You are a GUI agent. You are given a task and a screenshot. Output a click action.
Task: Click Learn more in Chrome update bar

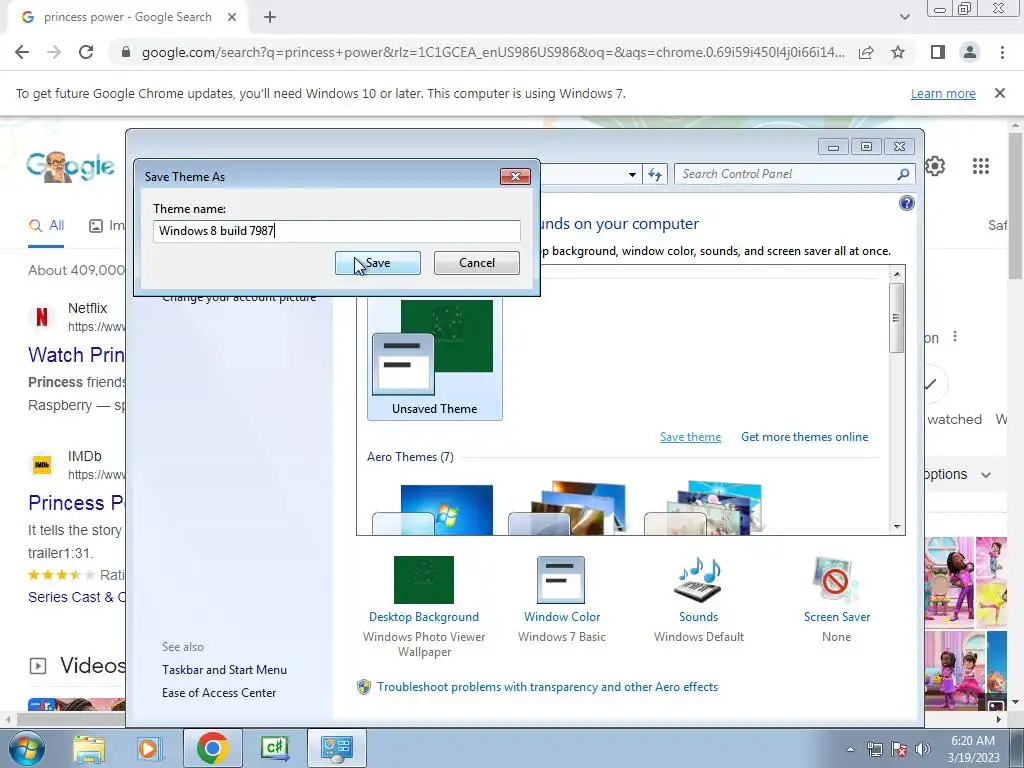coord(943,93)
